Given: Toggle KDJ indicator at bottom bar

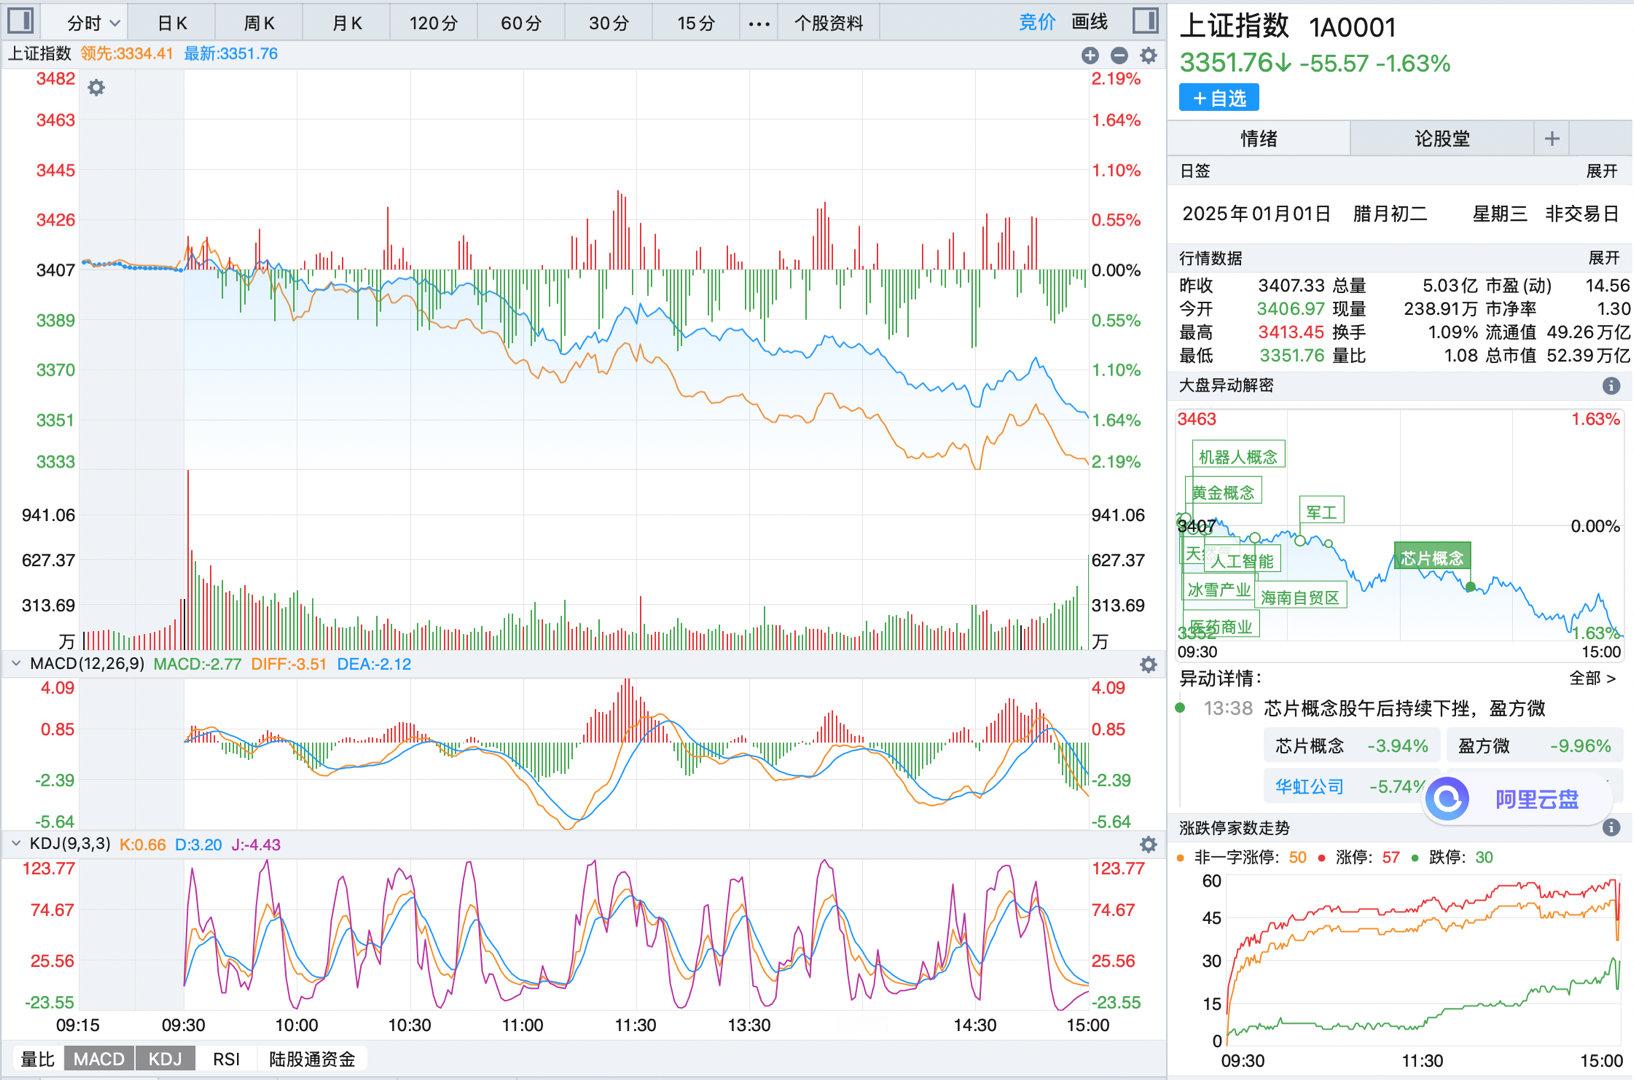Looking at the screenshot, I should pyautogui.click(x=165, y=1059).
